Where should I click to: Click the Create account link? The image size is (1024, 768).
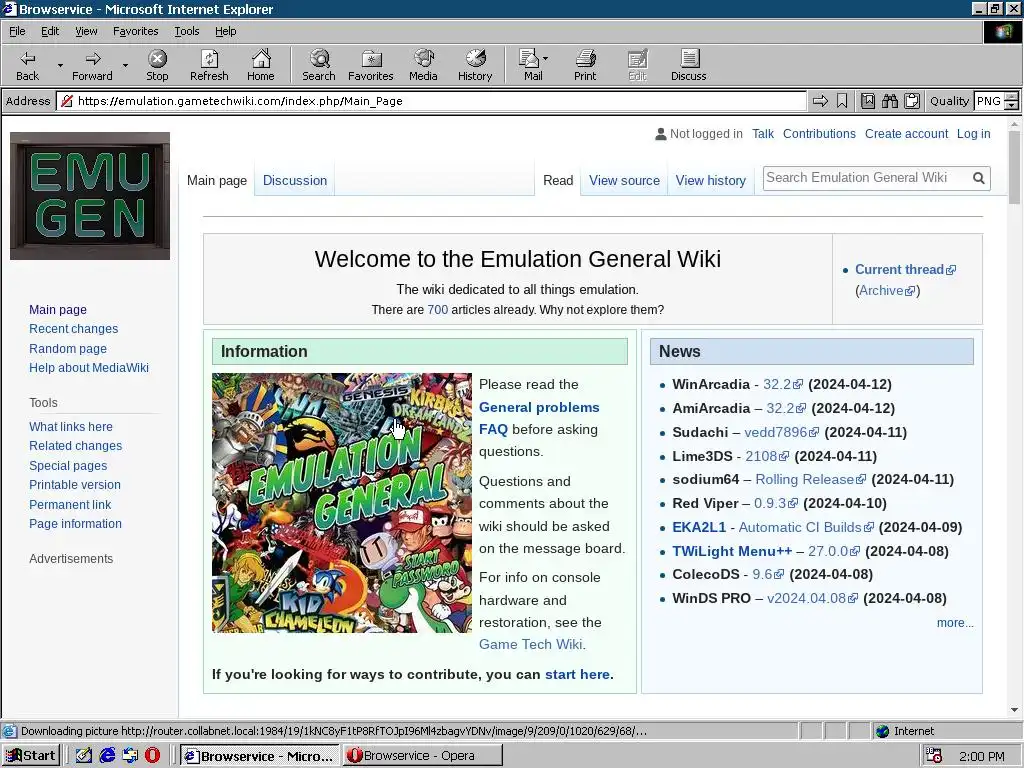pos(906,133)
